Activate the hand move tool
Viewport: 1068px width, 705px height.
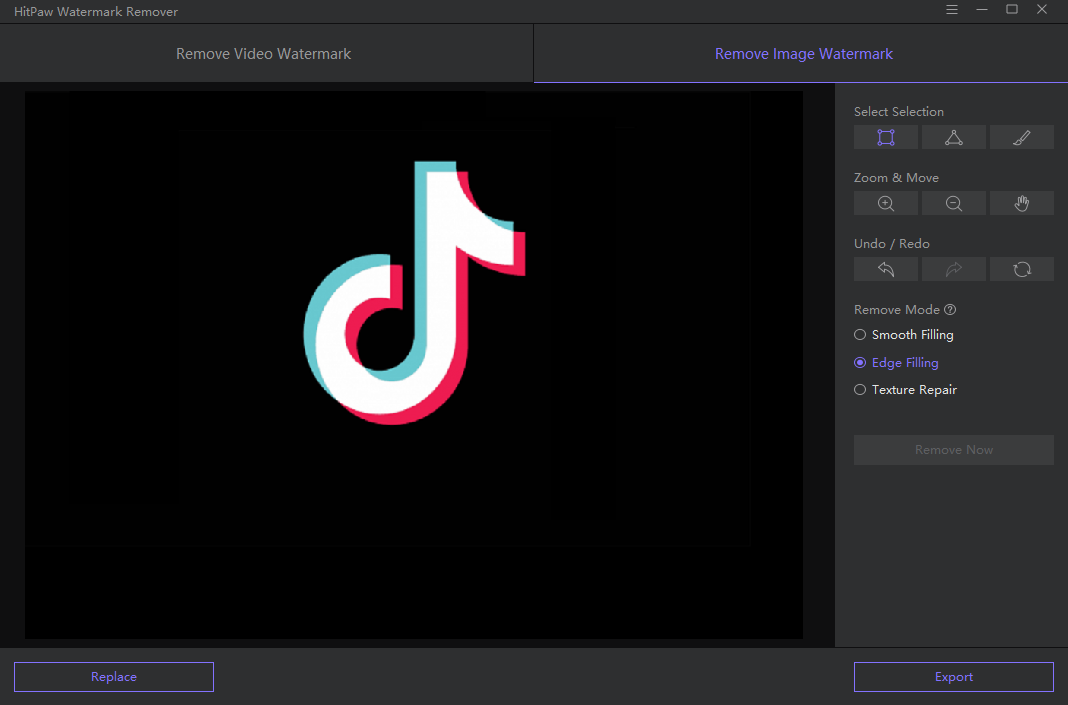tap(1022, 204)
